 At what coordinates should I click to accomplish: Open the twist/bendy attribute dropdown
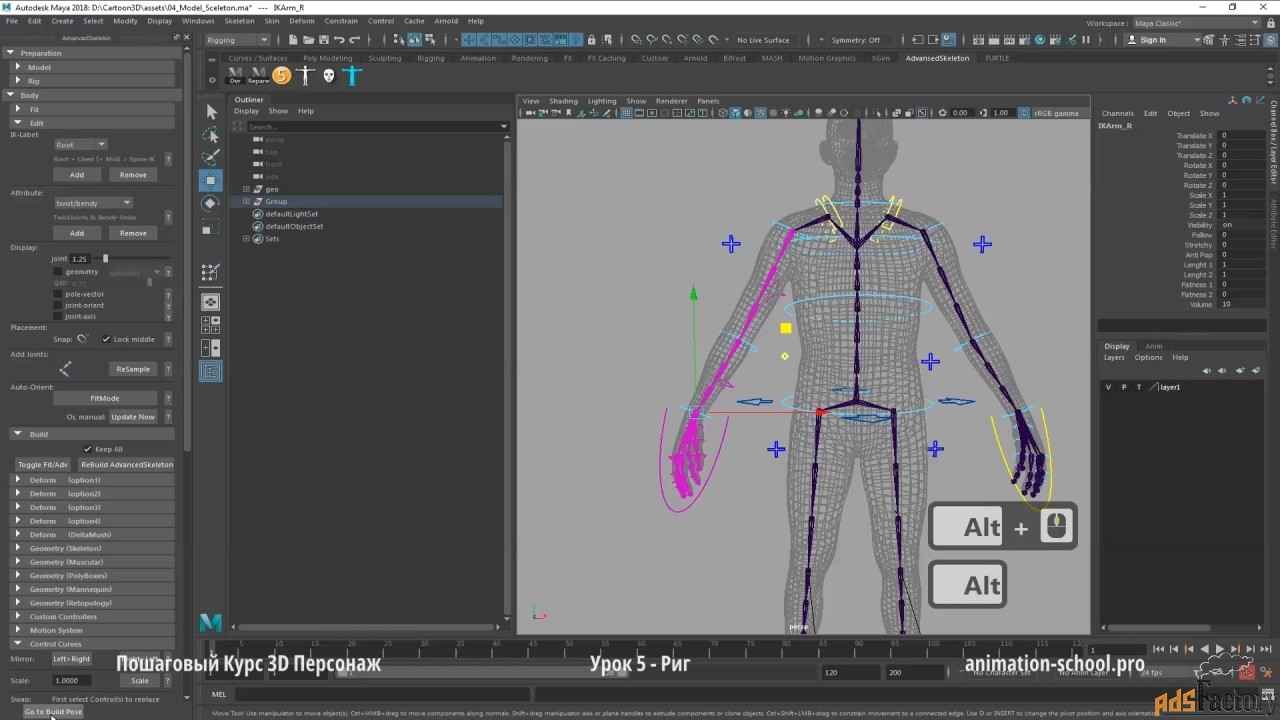(92, 203)
